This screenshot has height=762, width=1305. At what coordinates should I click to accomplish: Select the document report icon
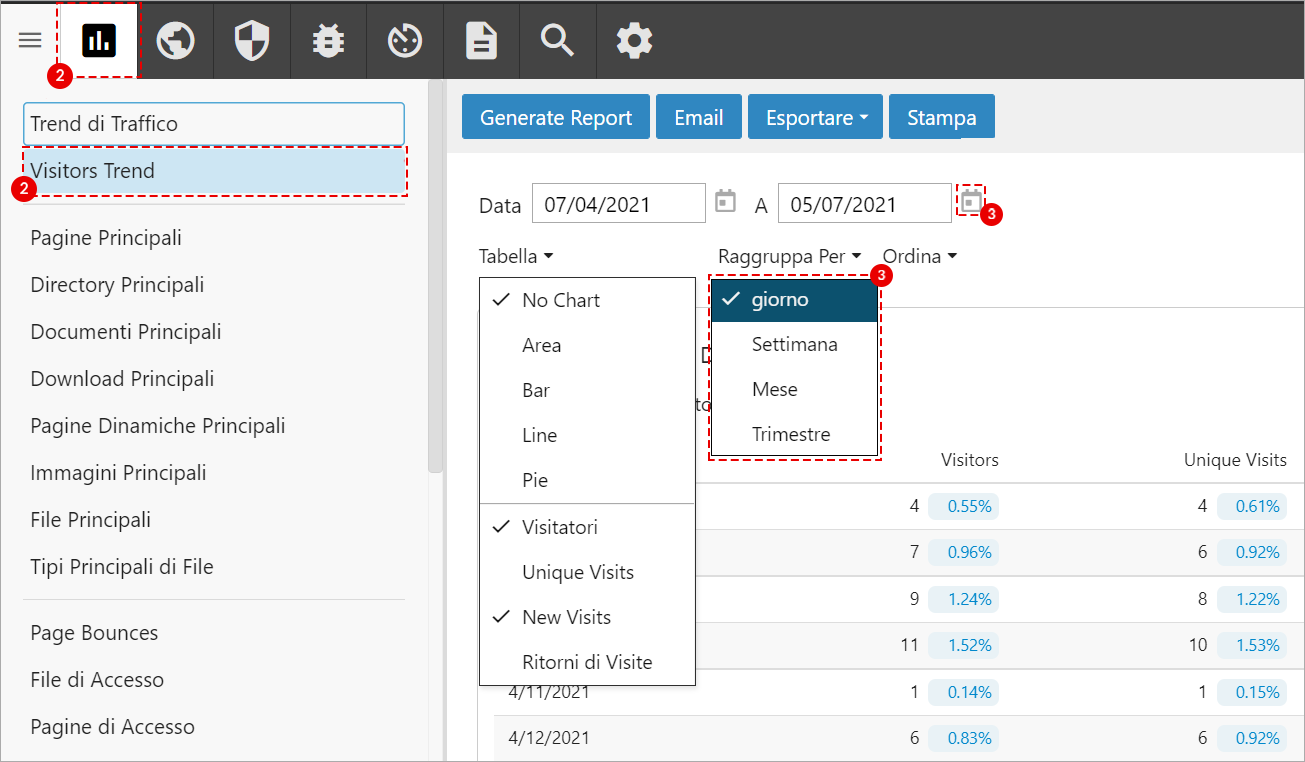[x=481, y=40]
